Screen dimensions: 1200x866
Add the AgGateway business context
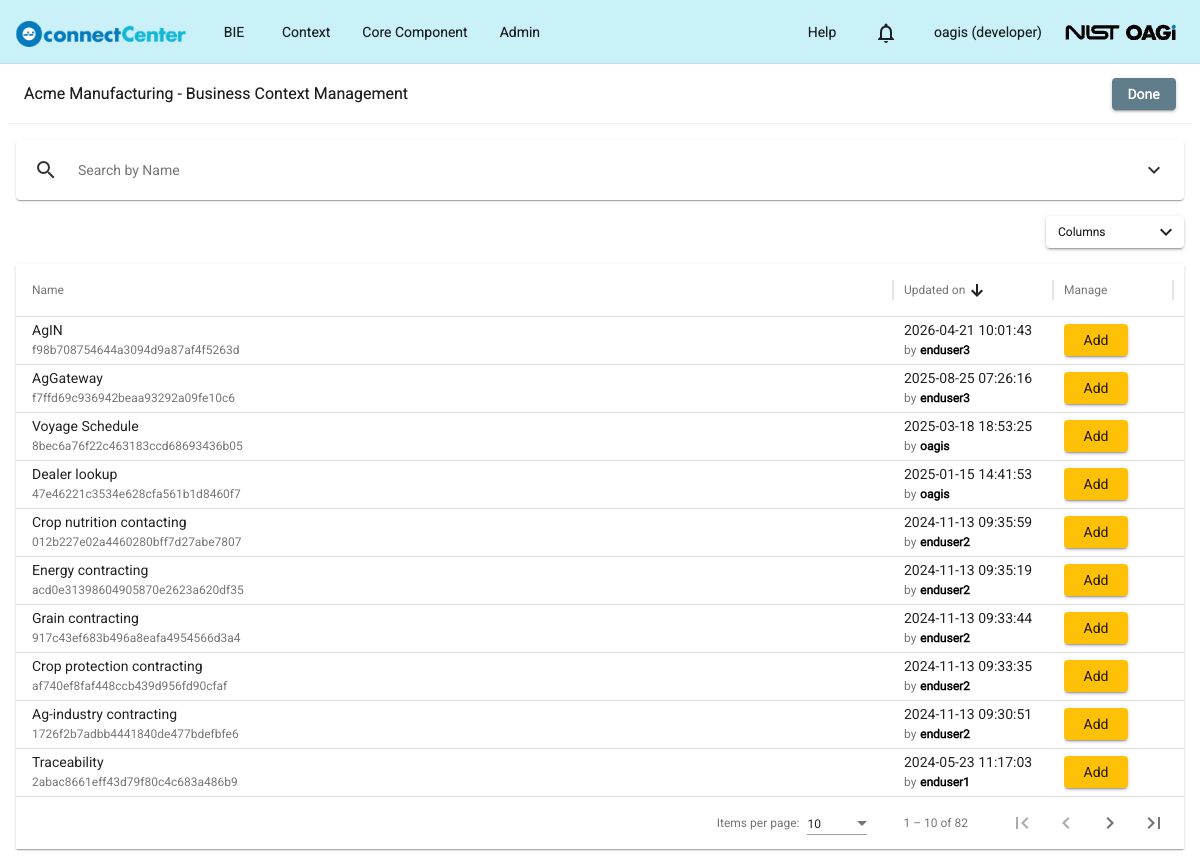tap(1096, 388)
